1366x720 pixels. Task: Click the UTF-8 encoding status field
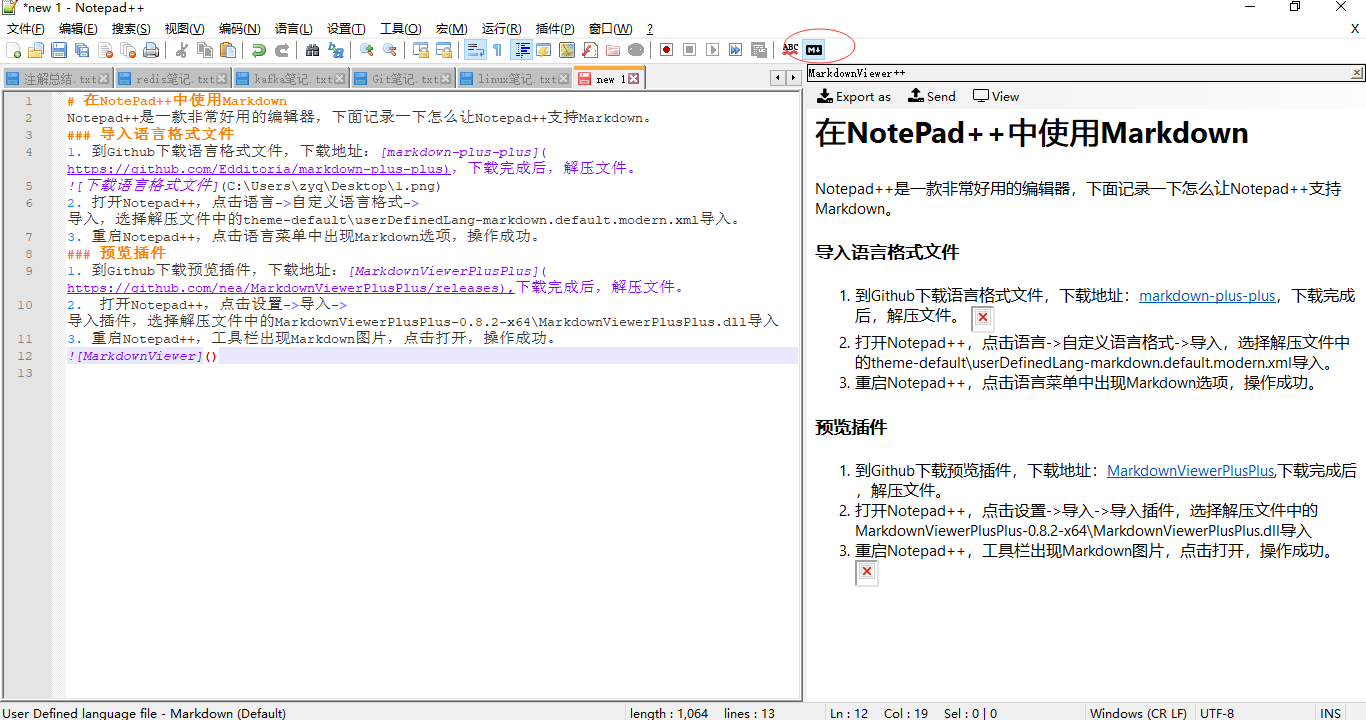[x=1216, y=713]
